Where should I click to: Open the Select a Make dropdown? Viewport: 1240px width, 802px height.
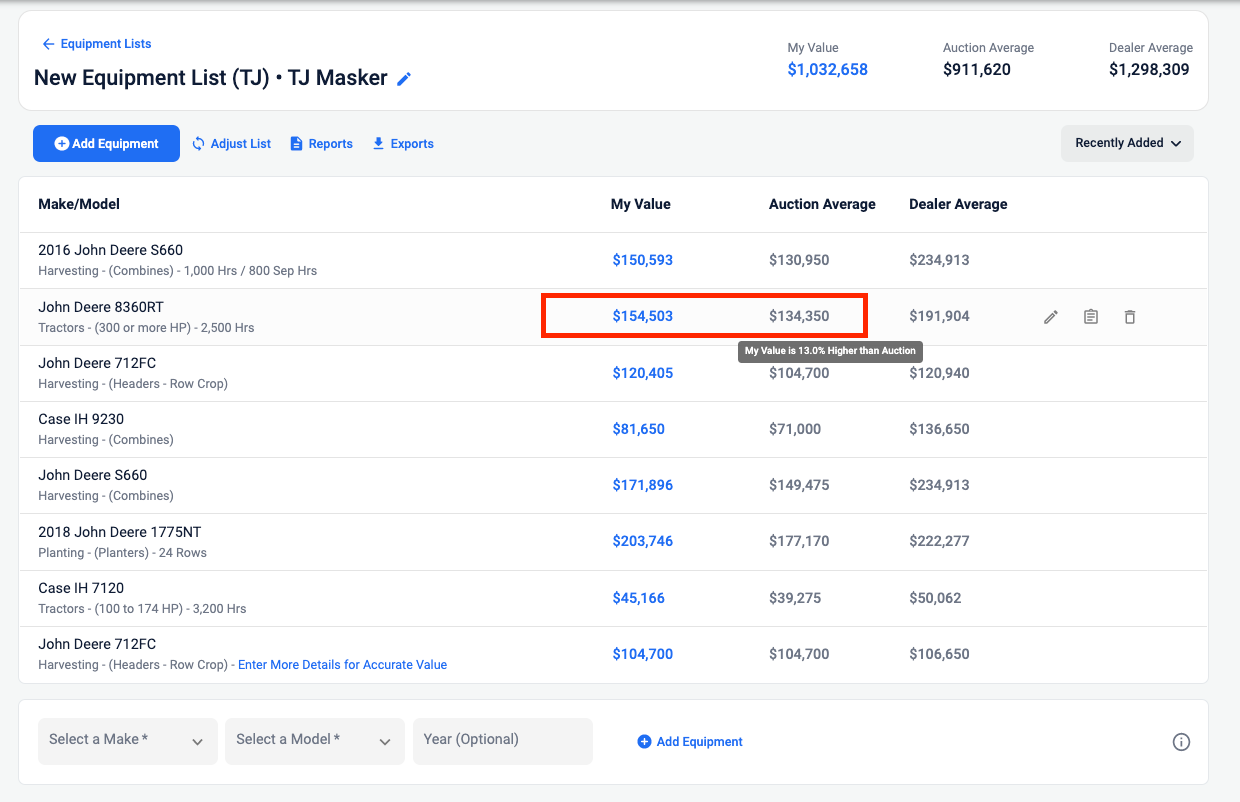point(127,741)
